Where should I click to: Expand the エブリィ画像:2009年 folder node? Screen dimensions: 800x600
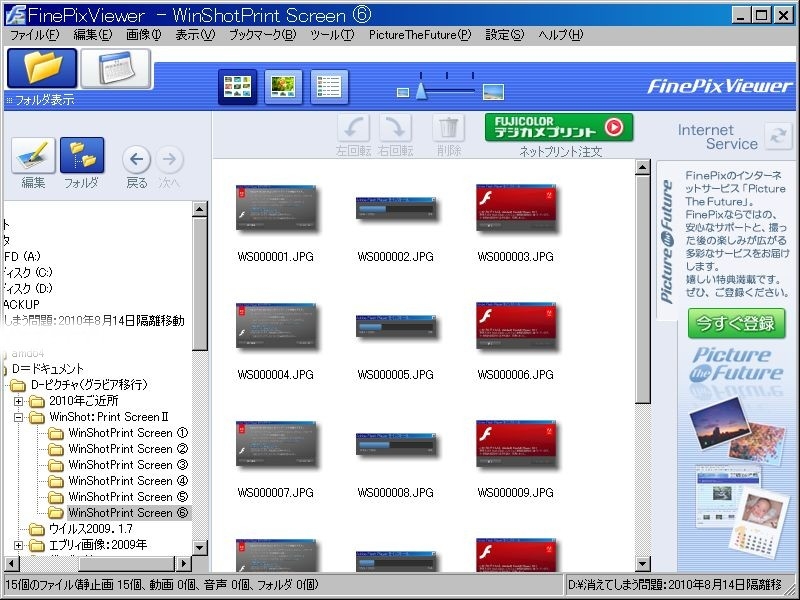tap(19, 545)
